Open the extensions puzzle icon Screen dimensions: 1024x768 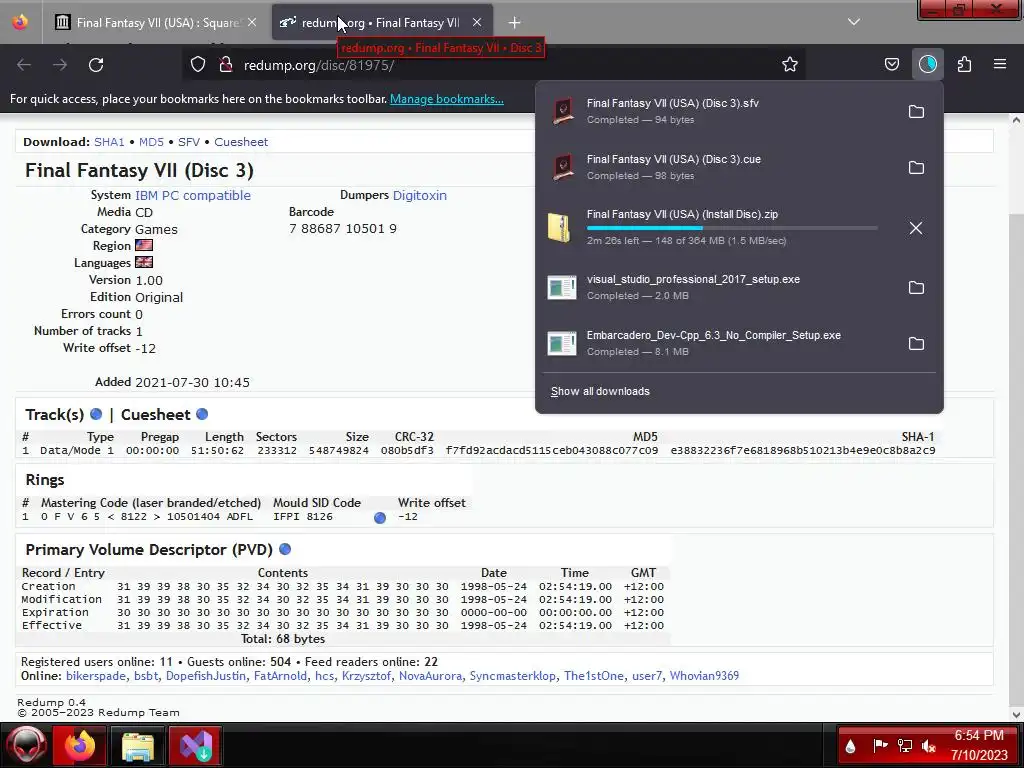pos(964,64)
